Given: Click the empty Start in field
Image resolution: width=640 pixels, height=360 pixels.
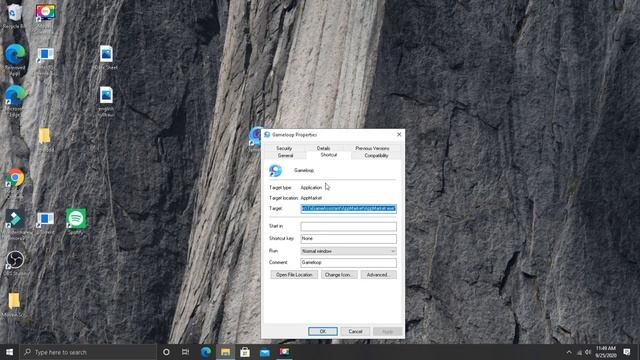Looking at the screenshot, I should point(348,226).
